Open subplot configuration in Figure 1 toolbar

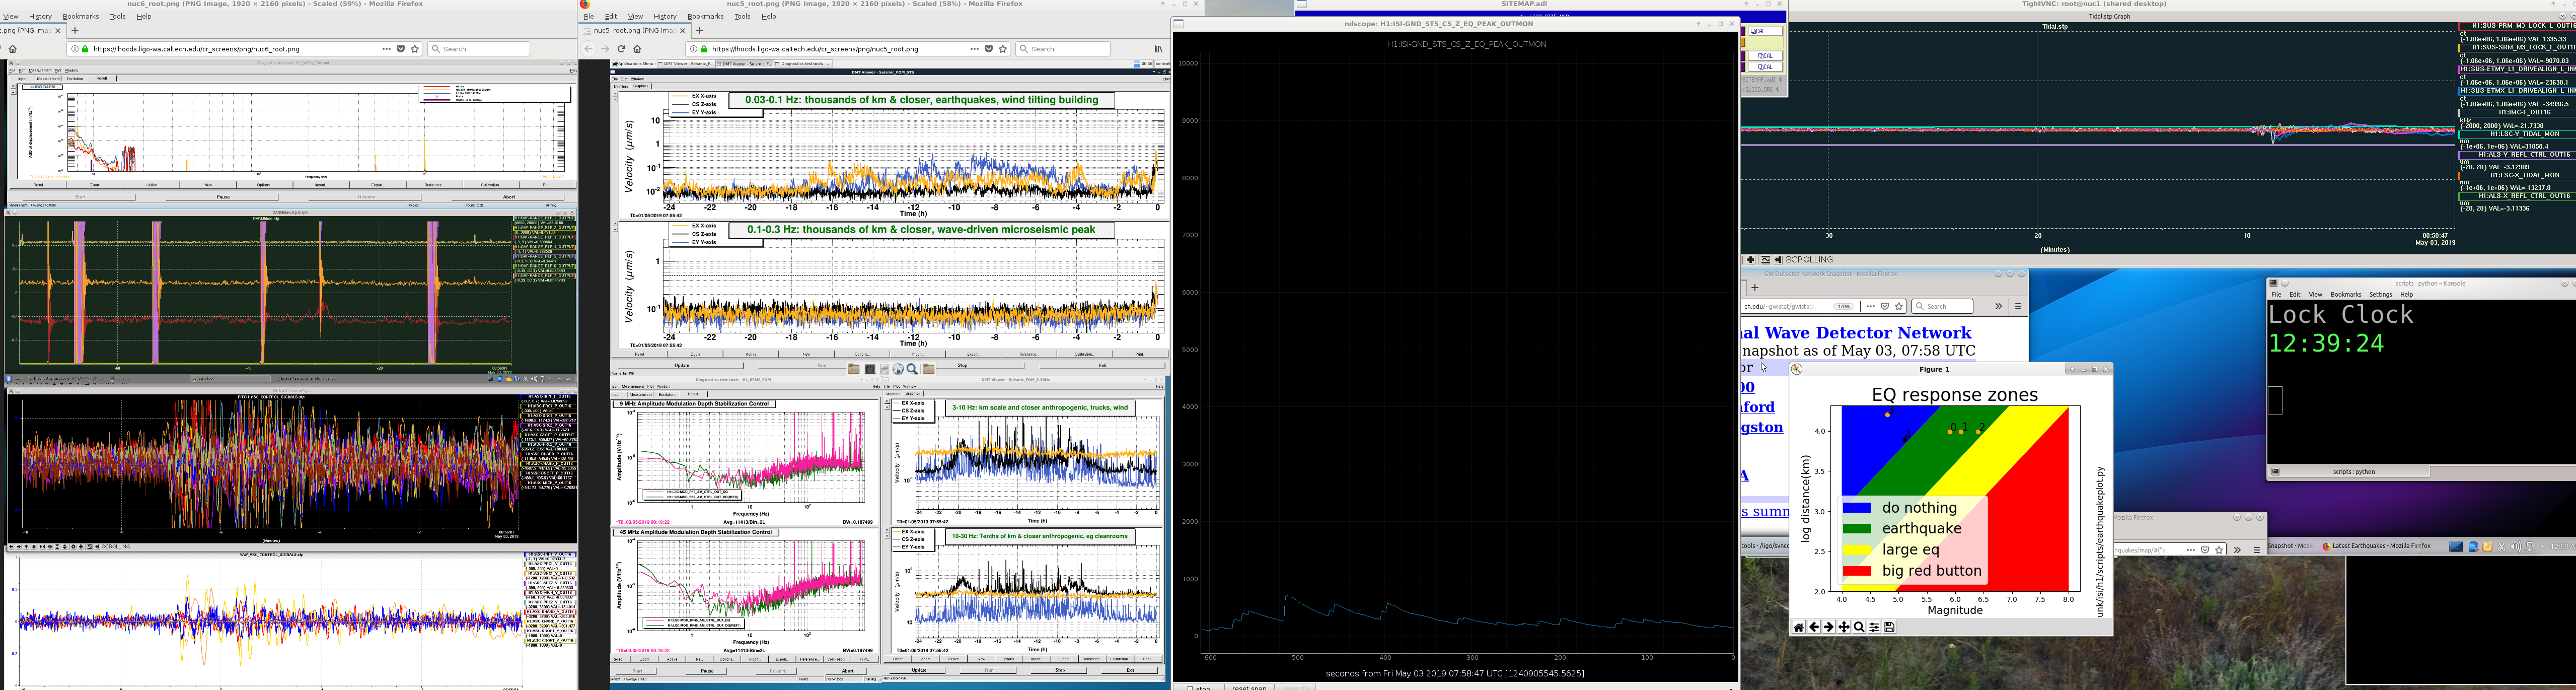[1874, 627]
